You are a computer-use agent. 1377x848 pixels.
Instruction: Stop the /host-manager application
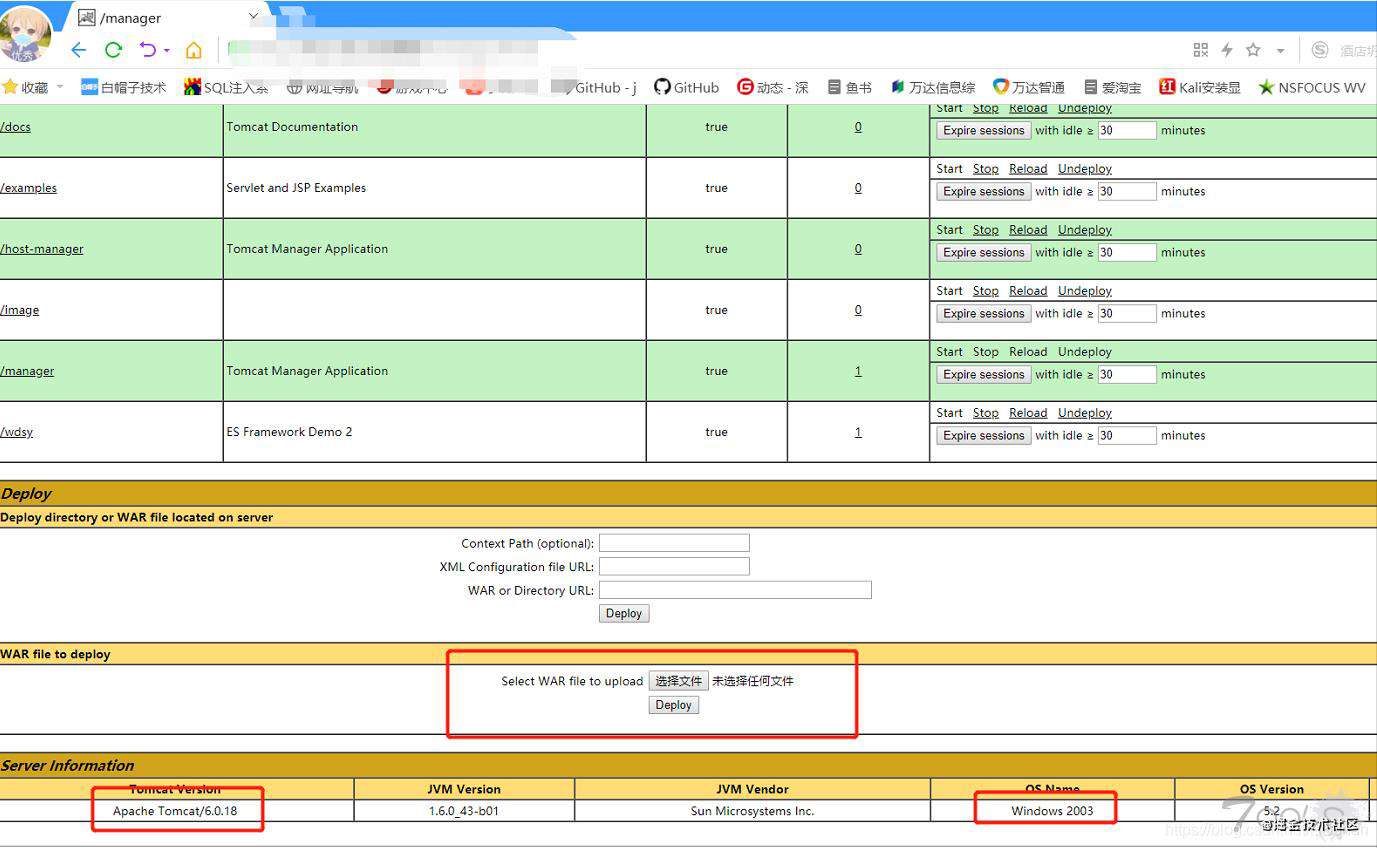coord(986,230)
